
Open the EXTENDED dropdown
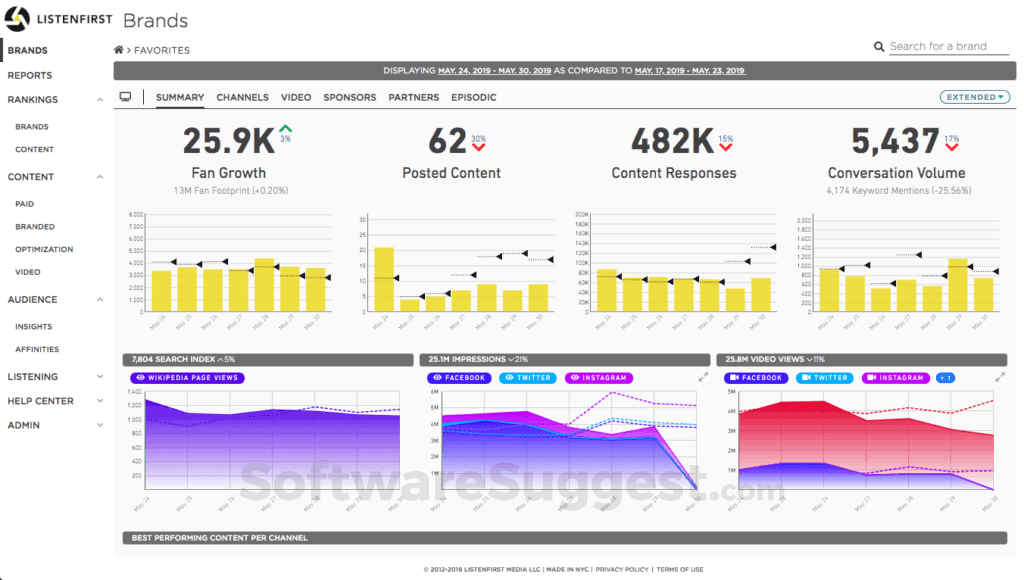tap(976, 96)
